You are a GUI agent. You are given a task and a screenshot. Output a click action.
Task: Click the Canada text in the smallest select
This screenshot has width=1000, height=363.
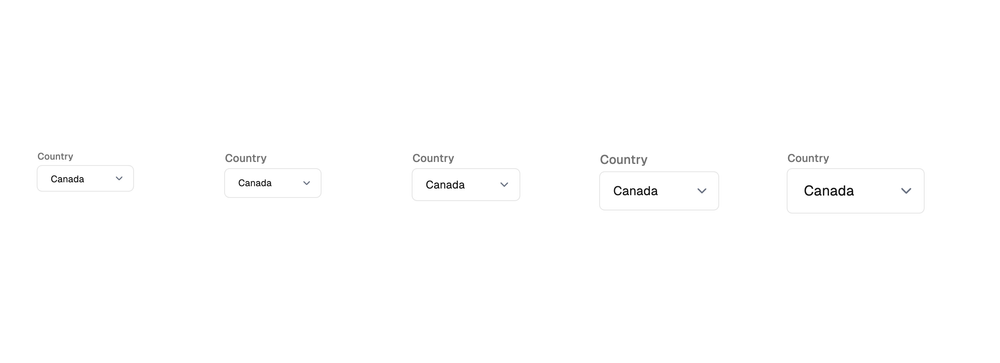(67, 179)
